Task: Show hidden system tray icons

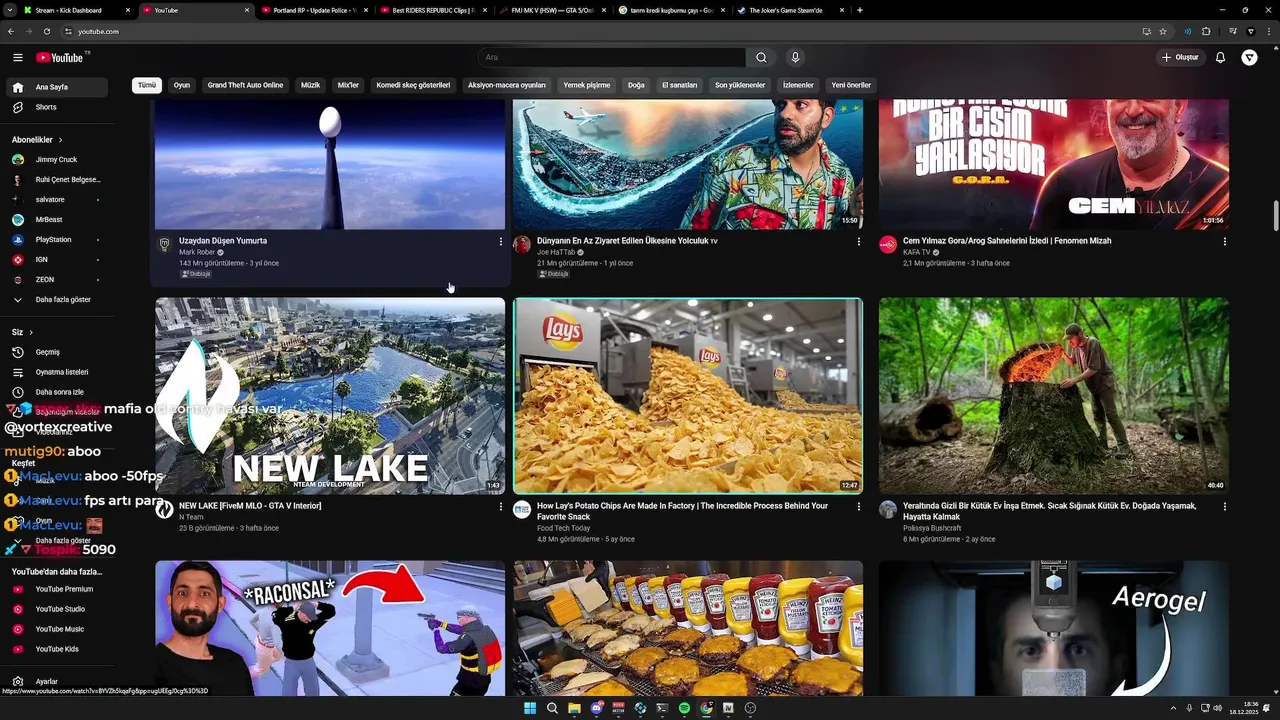Action: point(1173,708)
